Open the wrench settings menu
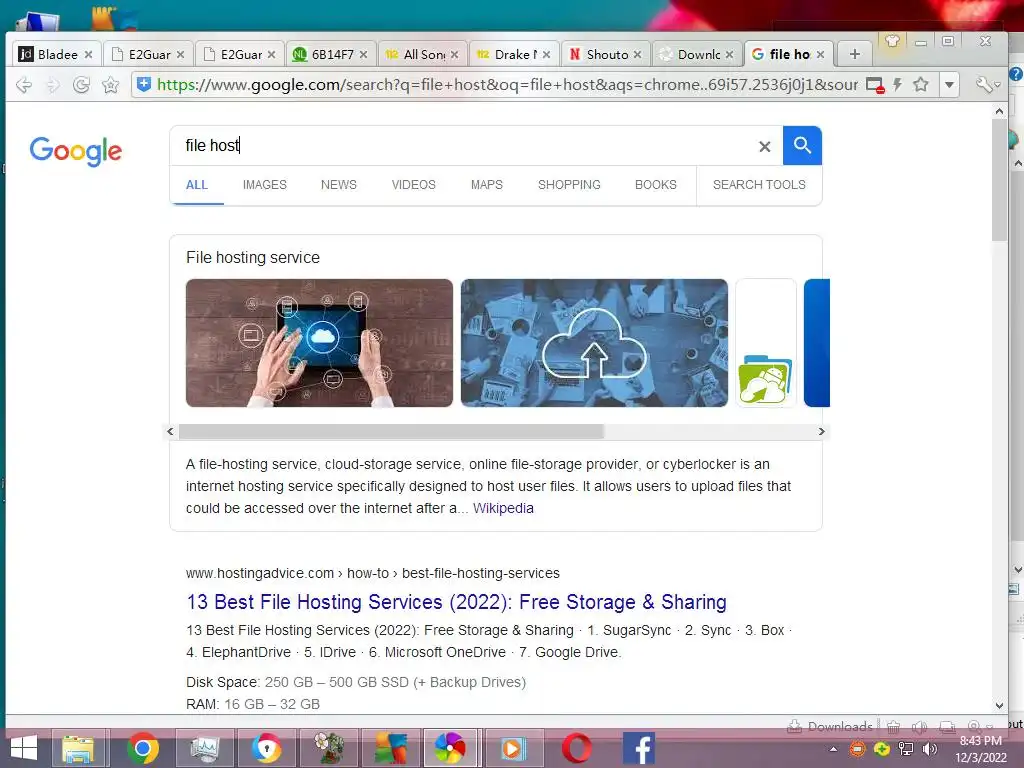This screenshot has width=1024, height=768. click(987, 85)
